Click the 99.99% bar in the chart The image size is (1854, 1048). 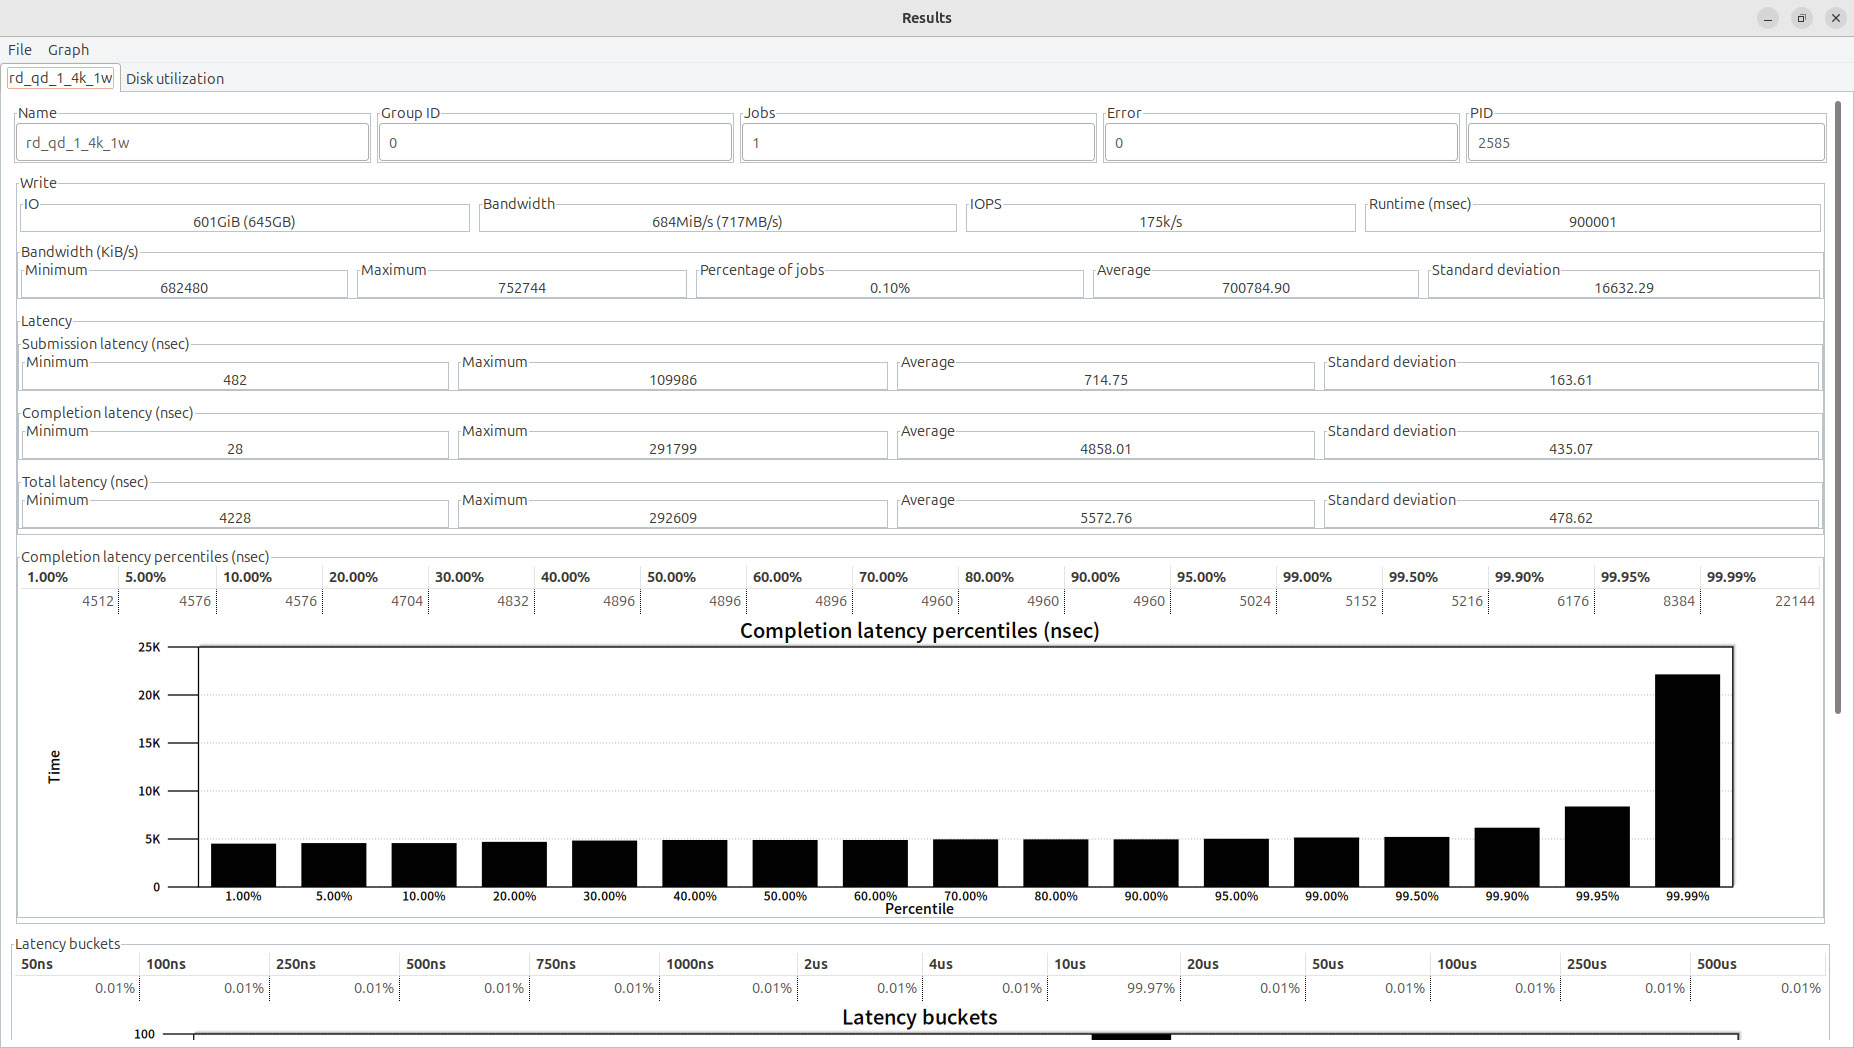[1687, 780]
